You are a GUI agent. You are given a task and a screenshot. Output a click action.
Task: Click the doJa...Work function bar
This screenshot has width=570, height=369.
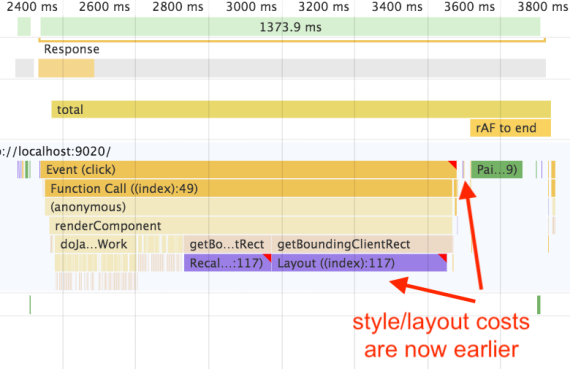96,244
